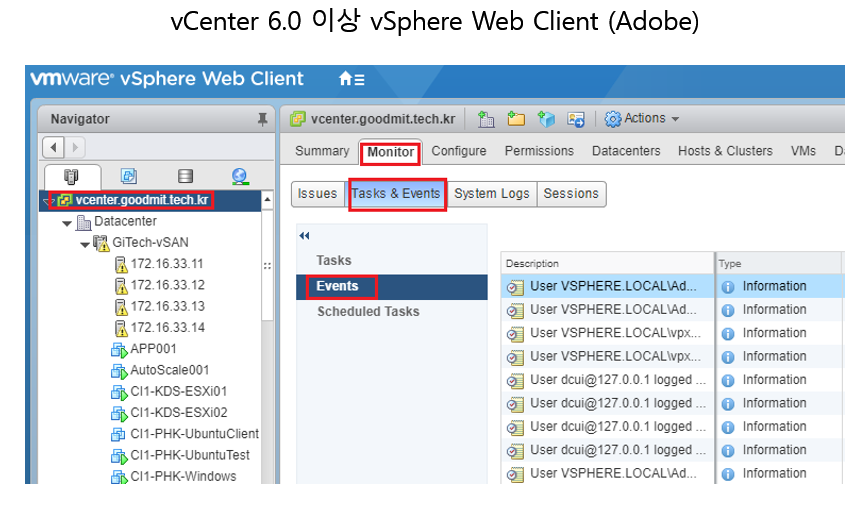Click the warning host icon for 172.16.33.11
866x505 pixels.
[x=121, y=265]
